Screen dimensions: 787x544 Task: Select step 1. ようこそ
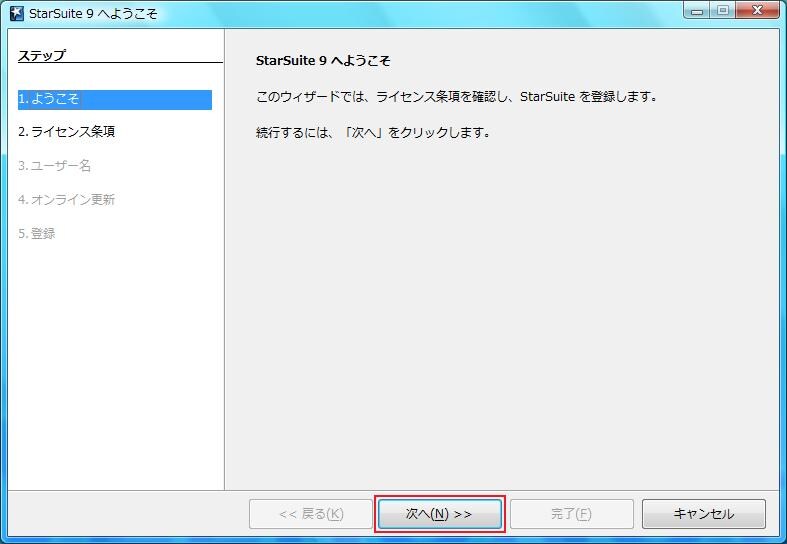pyautogui.click(x=115, y=99)
